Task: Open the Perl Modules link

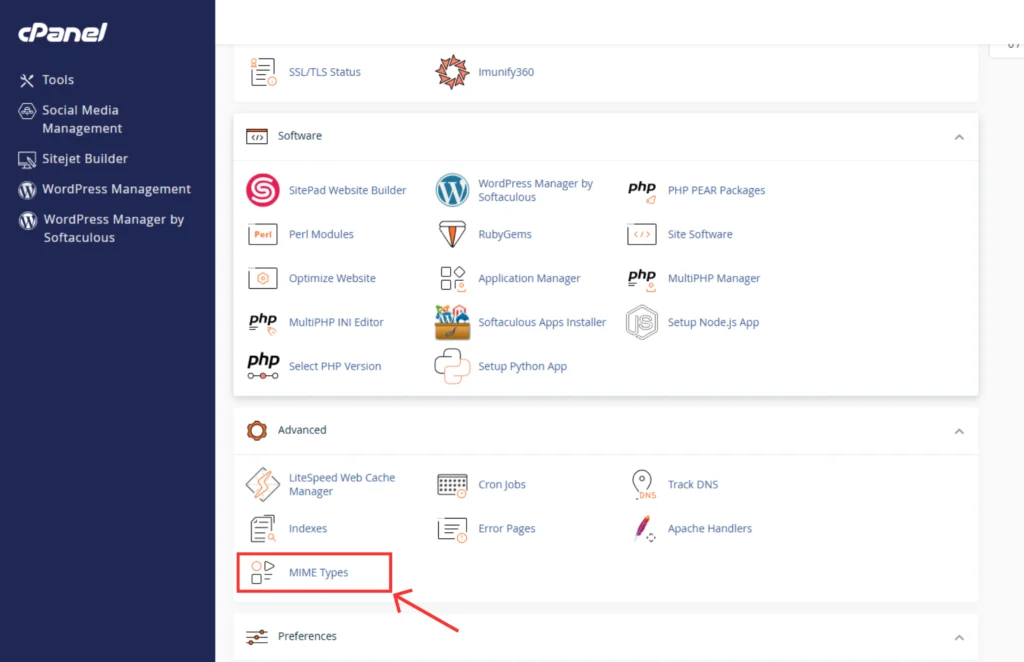Action: [x=321, y=234]
